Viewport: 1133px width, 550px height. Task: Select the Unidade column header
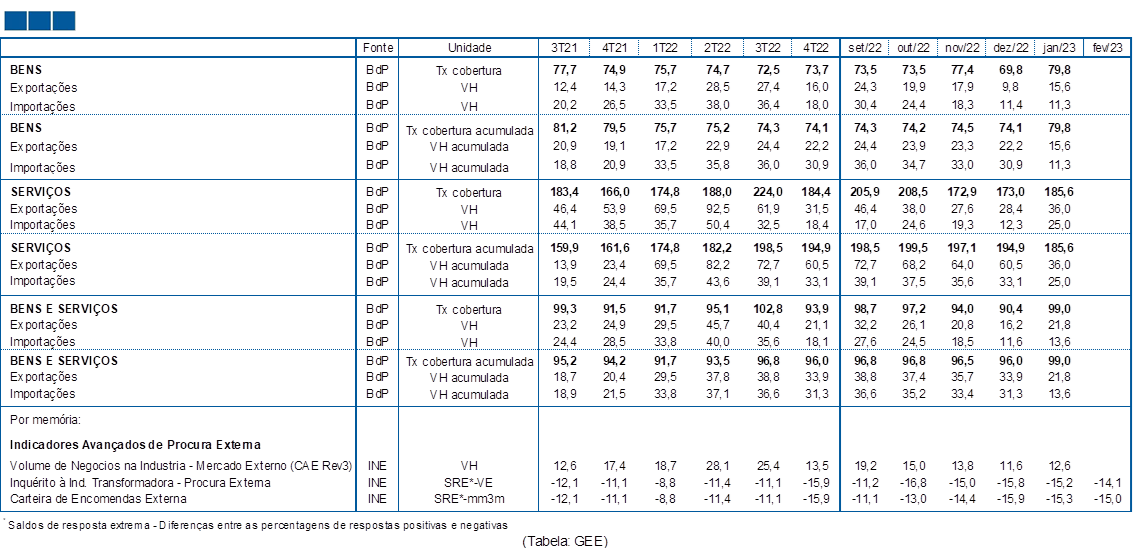tap(469, 48)
